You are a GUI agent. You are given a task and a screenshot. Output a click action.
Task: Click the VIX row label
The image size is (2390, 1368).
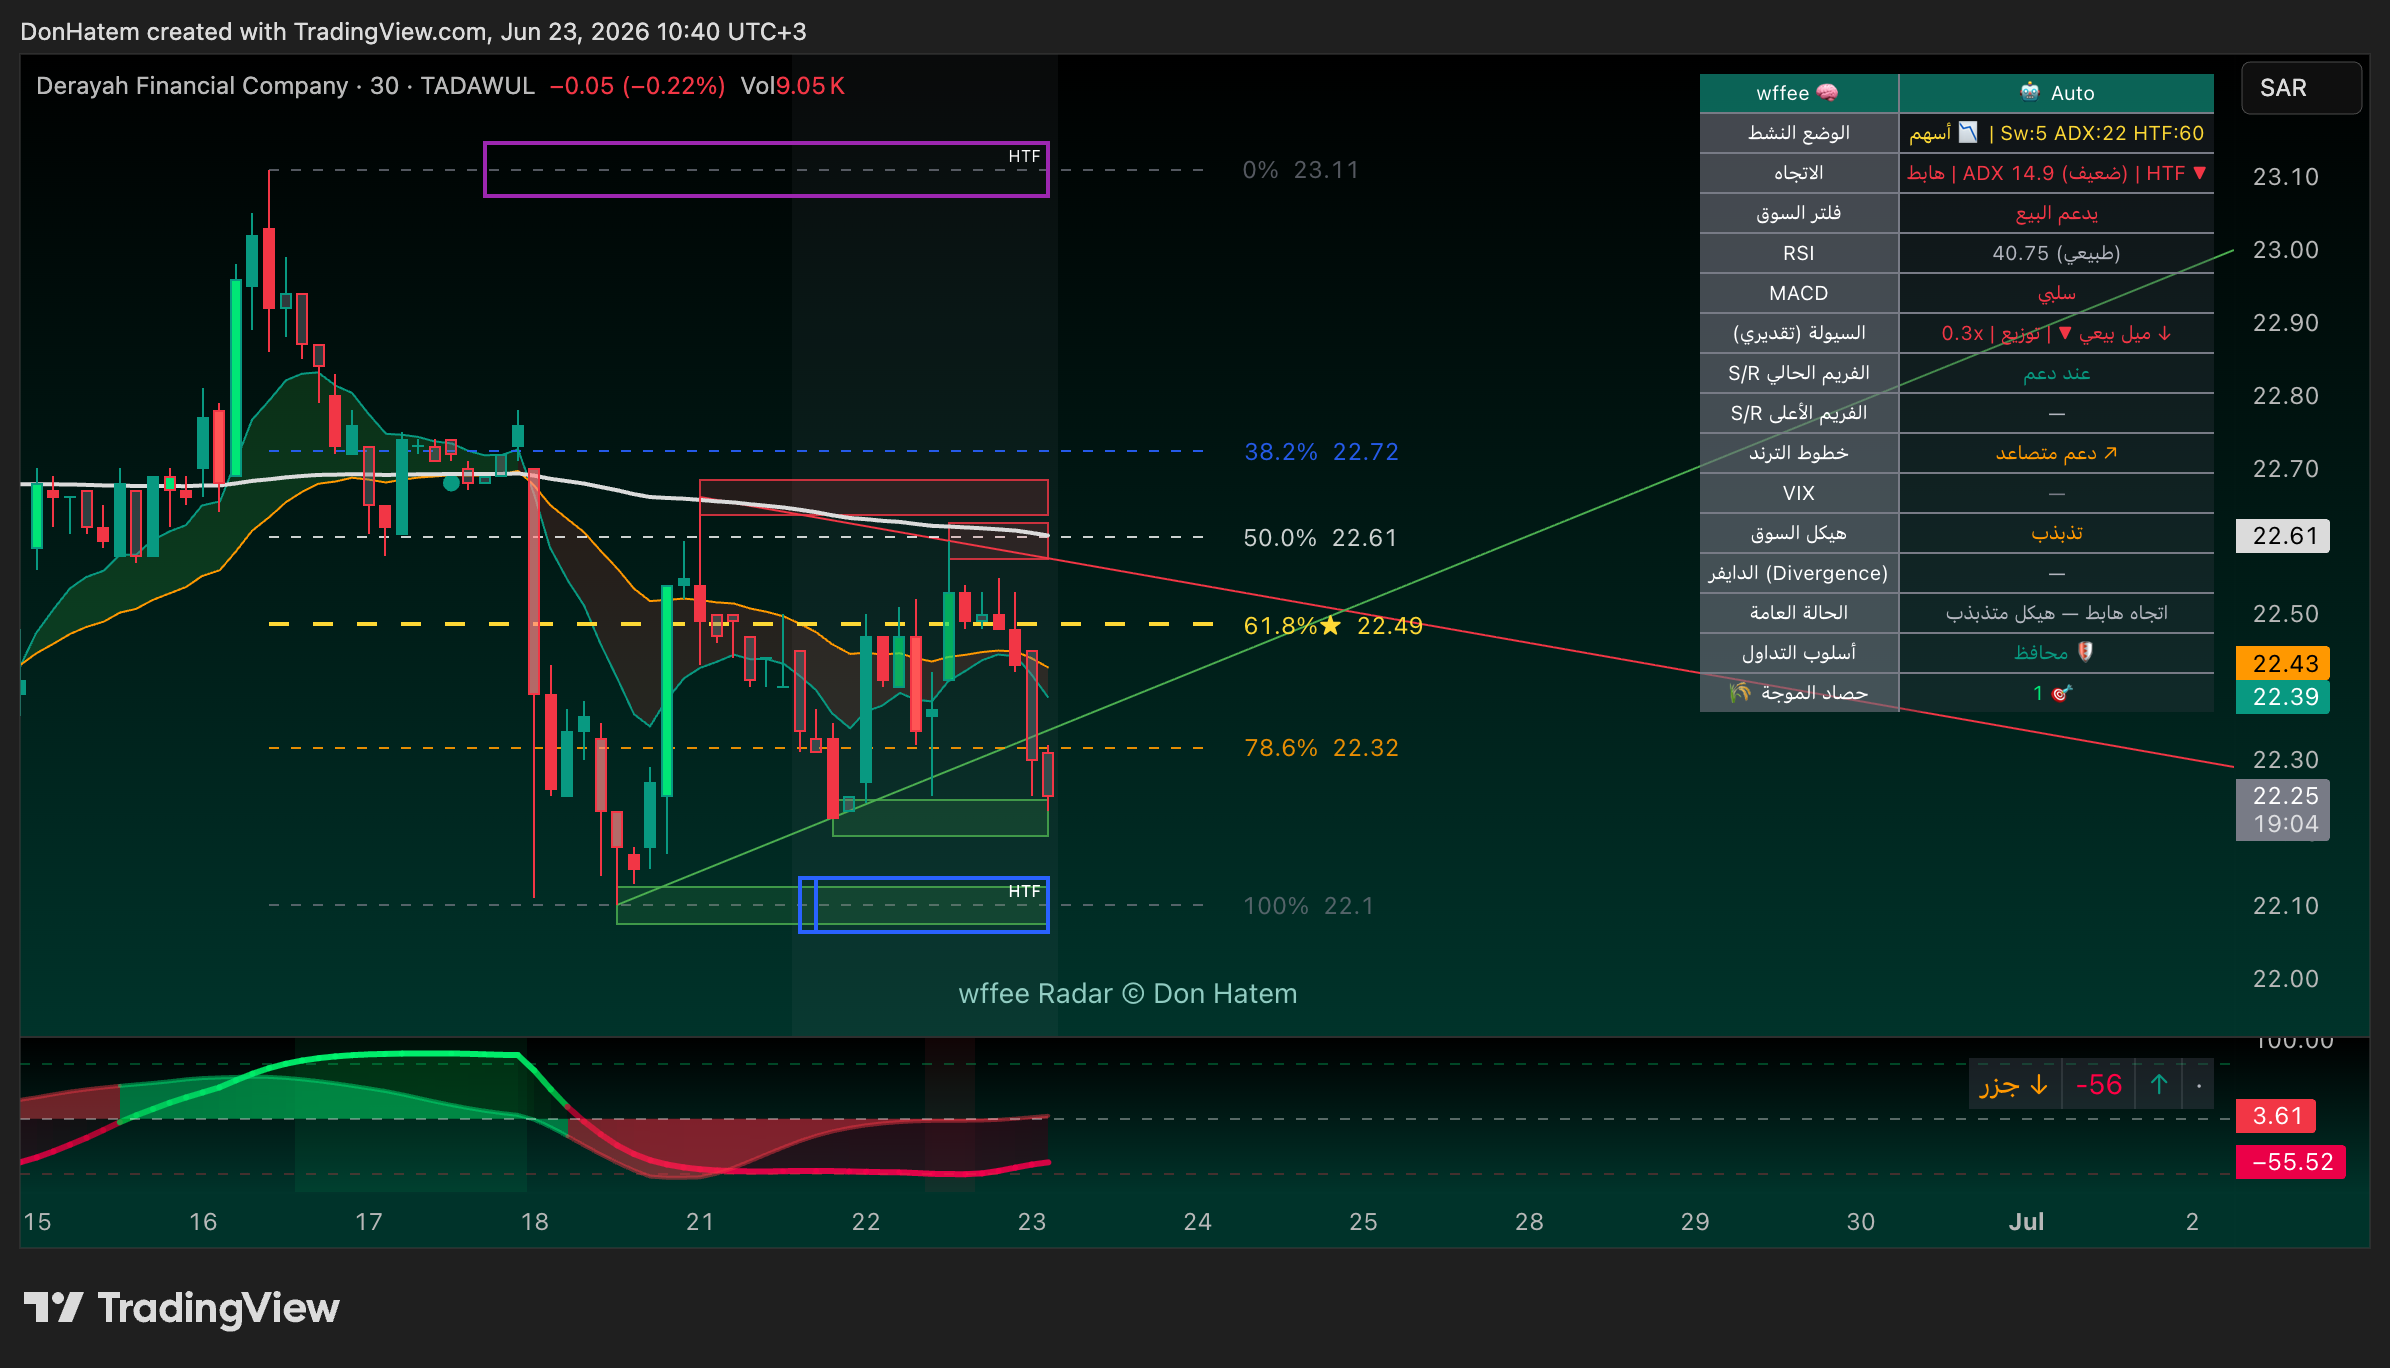pyautogui.click(x=1799, y=493)
